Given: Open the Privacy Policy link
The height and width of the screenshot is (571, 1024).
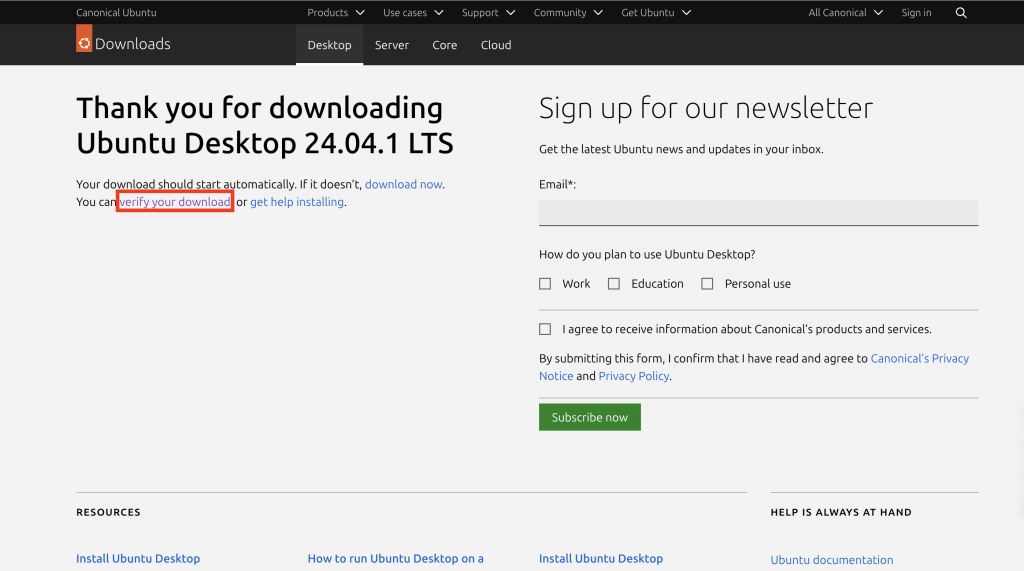Looking at the screenshot, I should [x=633, y=376].
